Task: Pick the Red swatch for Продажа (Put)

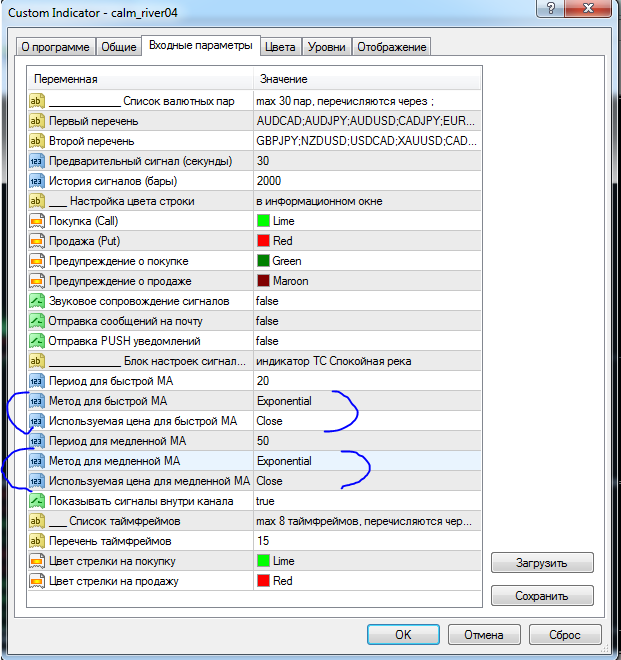Action: [263, 241]
